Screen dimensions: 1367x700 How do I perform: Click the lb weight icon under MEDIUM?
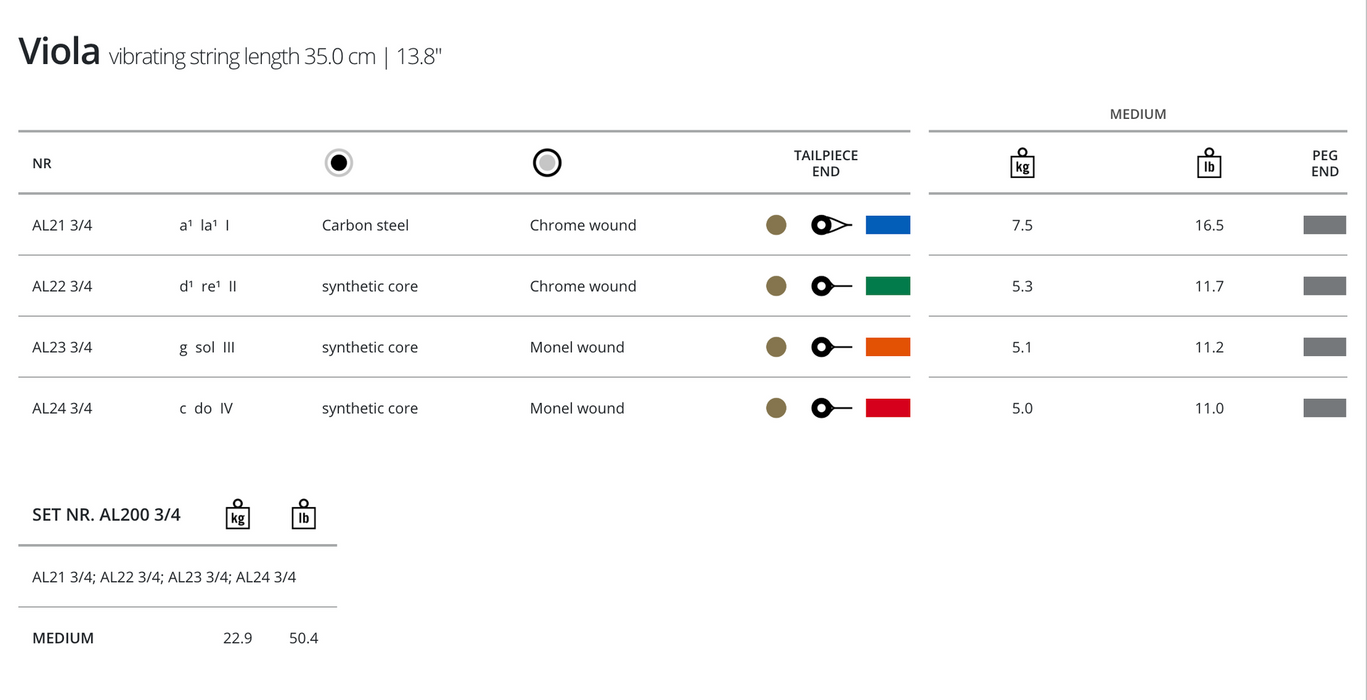[1209, 164]
